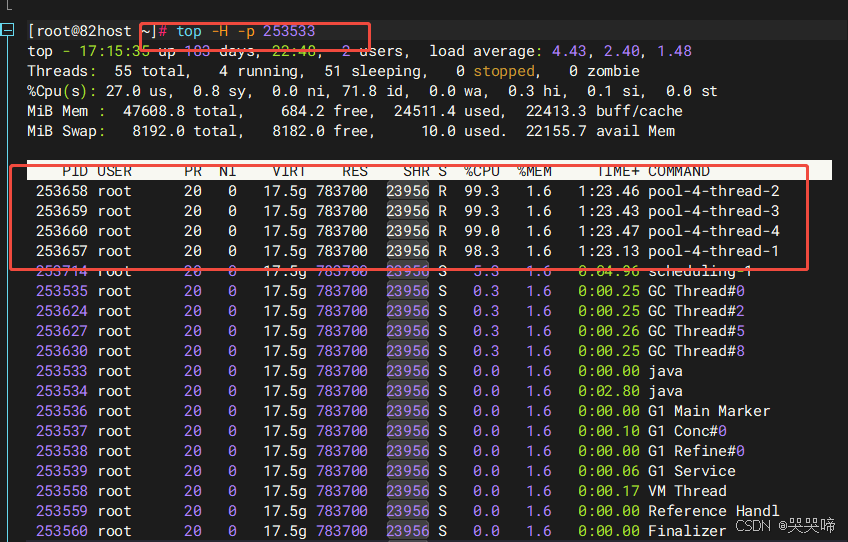Viewport: 848px width, 542px height.
Task: Select load average value 4.43
Action: pyautogui.click(x=568, y=51)
